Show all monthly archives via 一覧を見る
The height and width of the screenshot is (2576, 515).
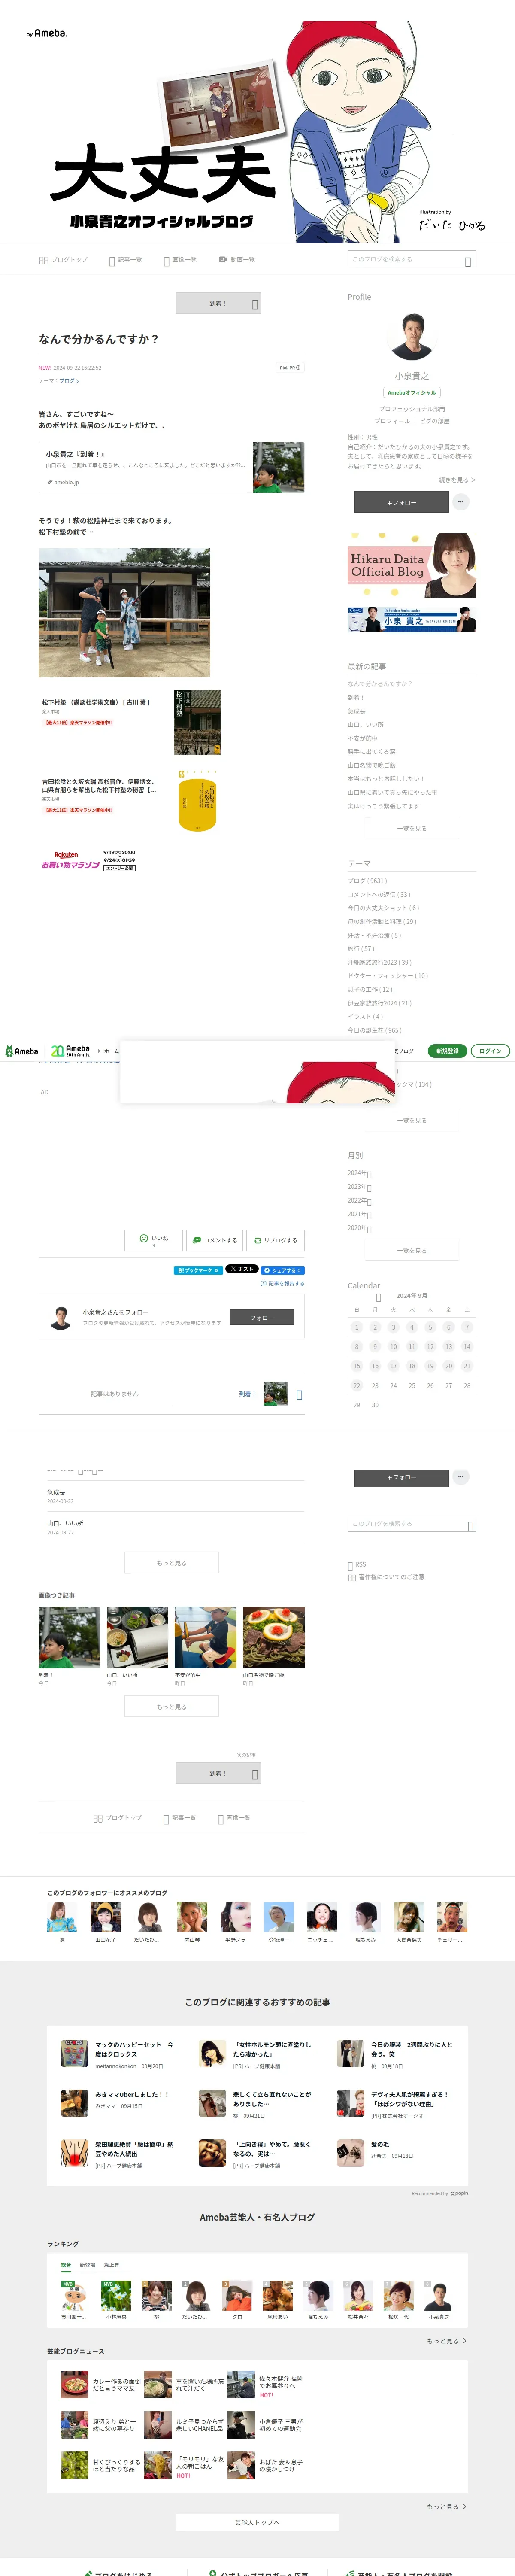pos(411,1250)
